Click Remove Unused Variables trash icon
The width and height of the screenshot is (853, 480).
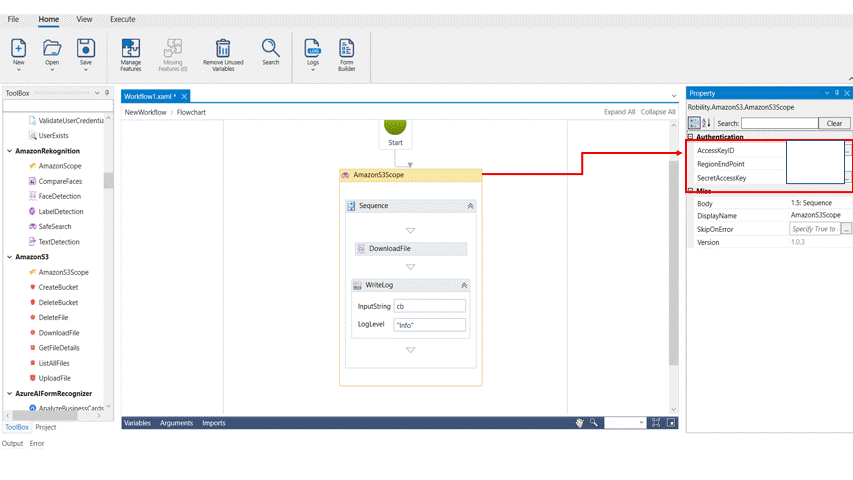pos(223,48)
